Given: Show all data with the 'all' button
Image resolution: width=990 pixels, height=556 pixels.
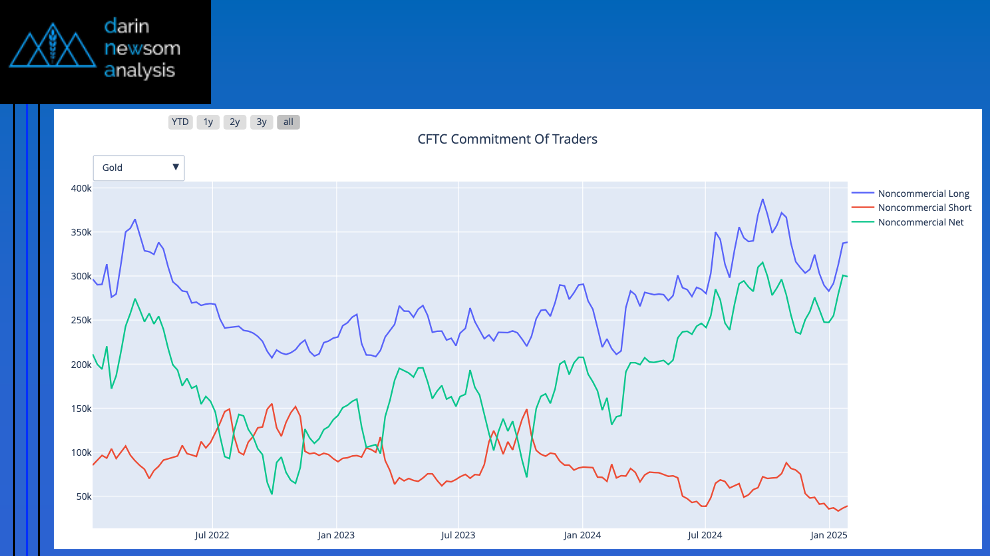Looking at the screenshot, I should (288, 122).
